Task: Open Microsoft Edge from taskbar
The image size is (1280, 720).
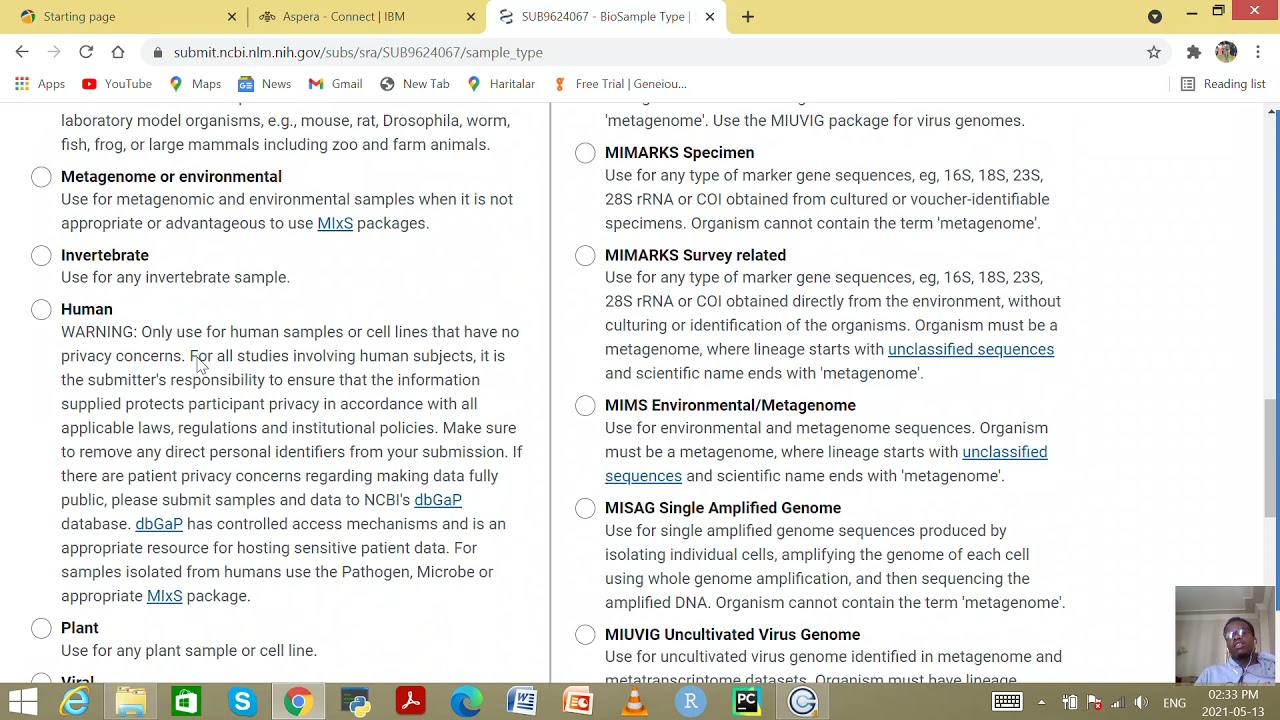Action: (x=466, y=702)
